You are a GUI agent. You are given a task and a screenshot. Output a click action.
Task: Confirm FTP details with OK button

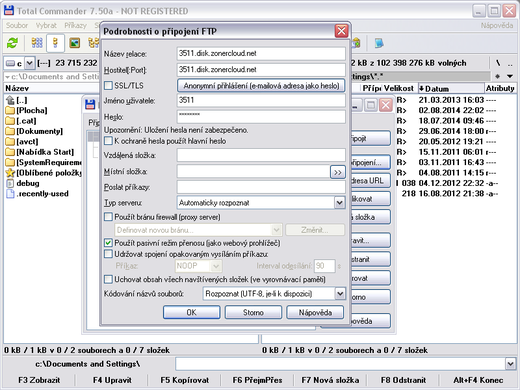point(191,312)
